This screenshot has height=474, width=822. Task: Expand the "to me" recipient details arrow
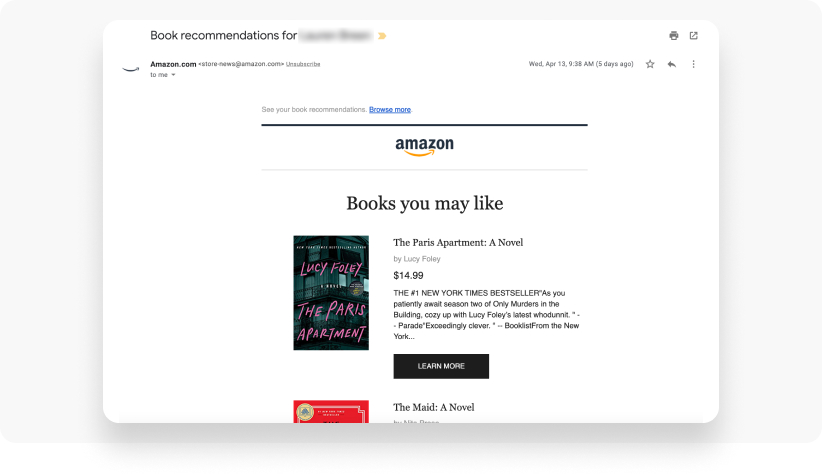point(174,75)
